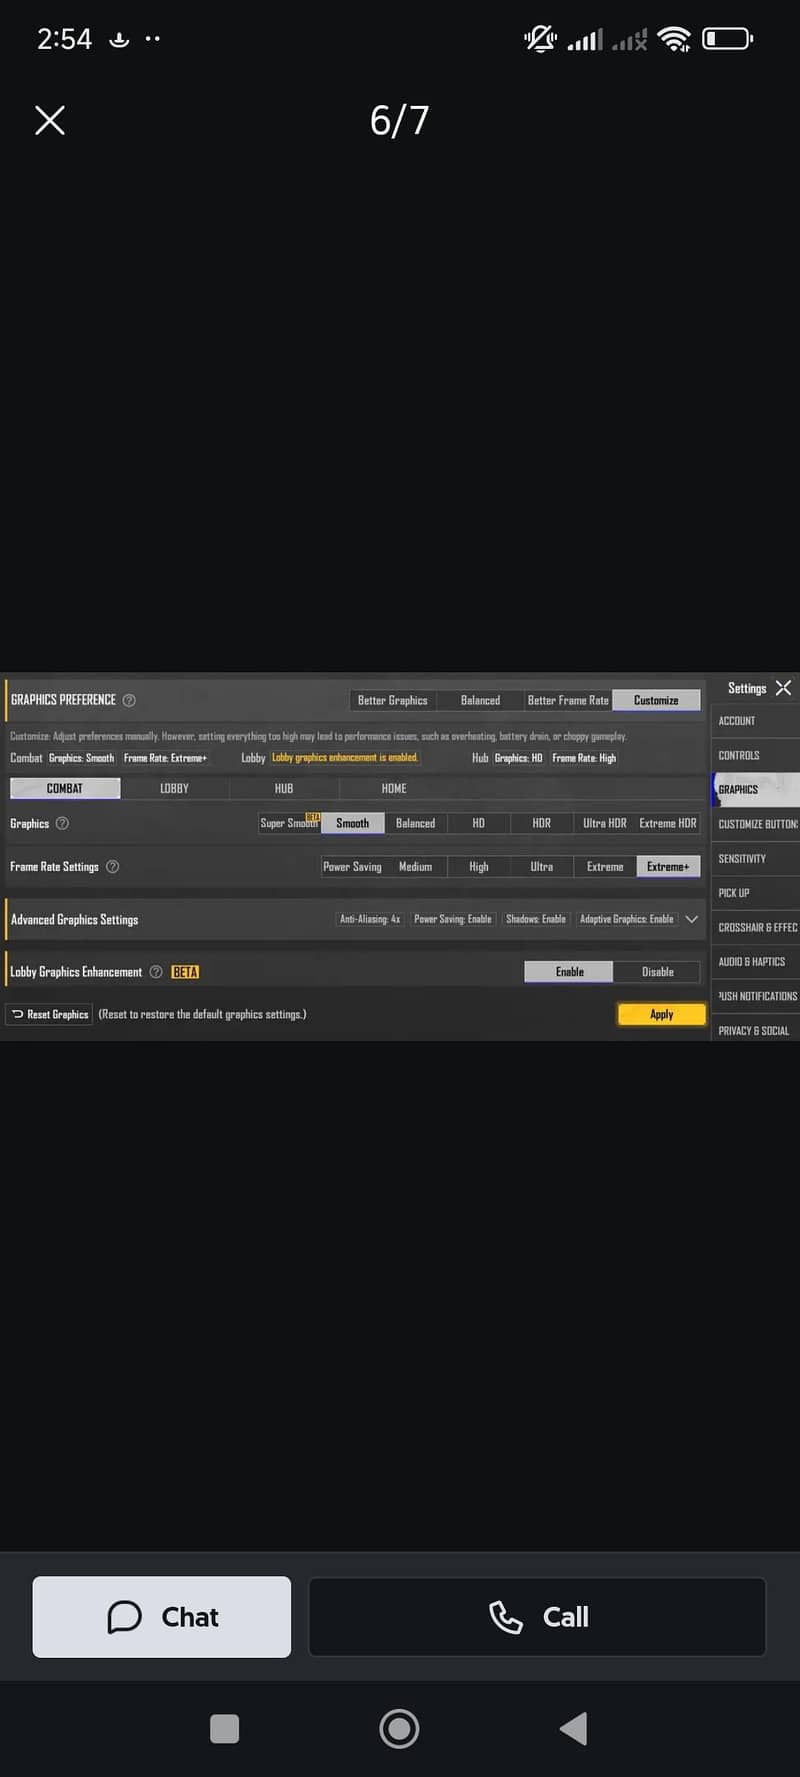Enable Lobby Graphics Enhancement
This screenshot has width=800, height=1777.
(x=569, y=972)
